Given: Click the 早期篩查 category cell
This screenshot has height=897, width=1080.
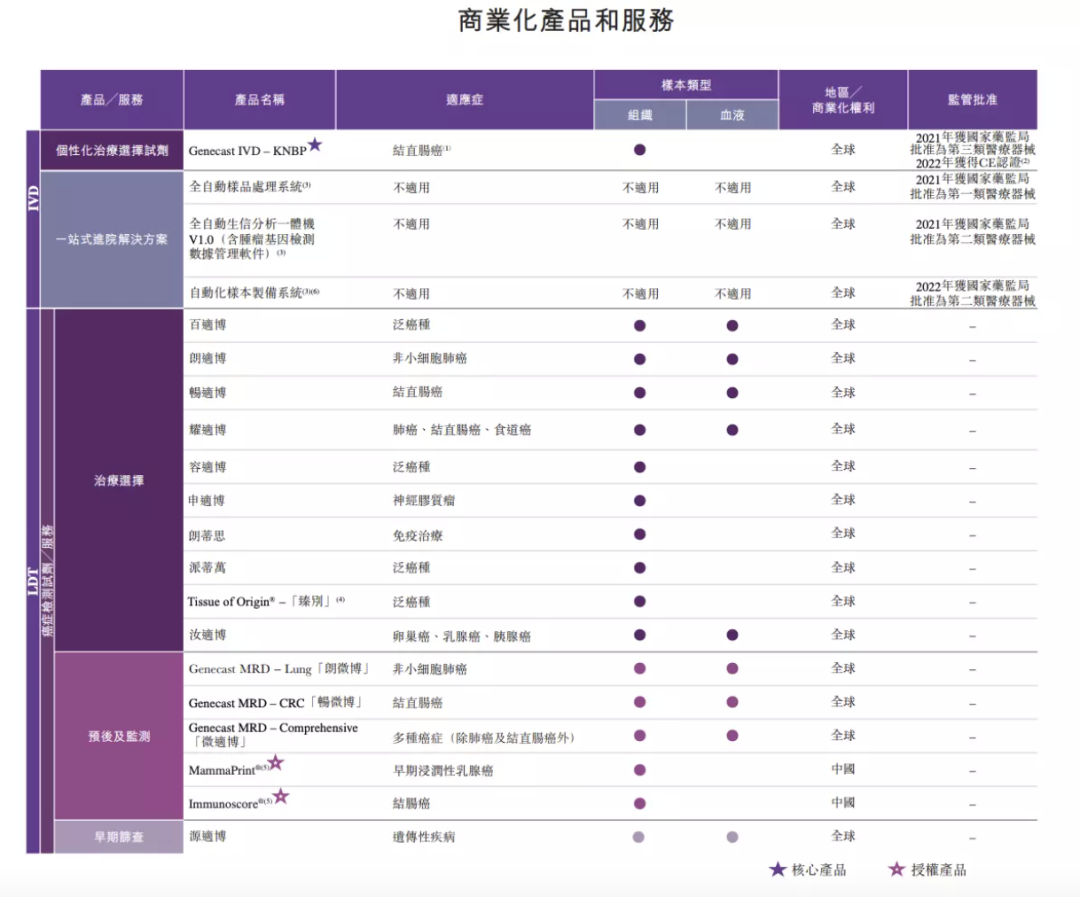Looking at the screenshot, I should (119, 837).
